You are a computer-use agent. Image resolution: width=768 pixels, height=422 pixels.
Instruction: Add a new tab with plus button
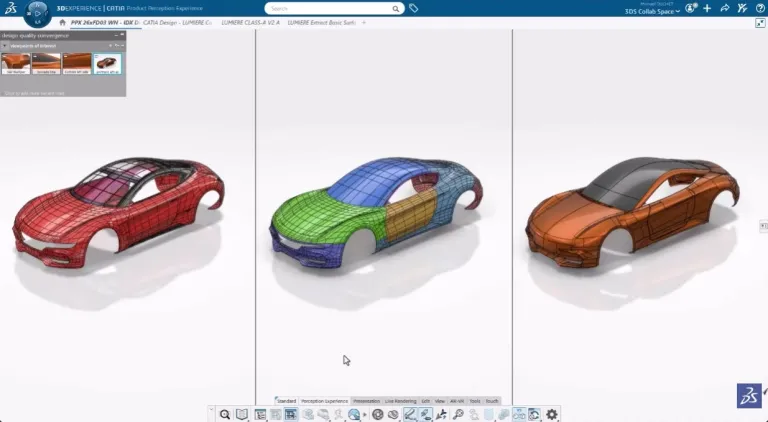(363, 23)
